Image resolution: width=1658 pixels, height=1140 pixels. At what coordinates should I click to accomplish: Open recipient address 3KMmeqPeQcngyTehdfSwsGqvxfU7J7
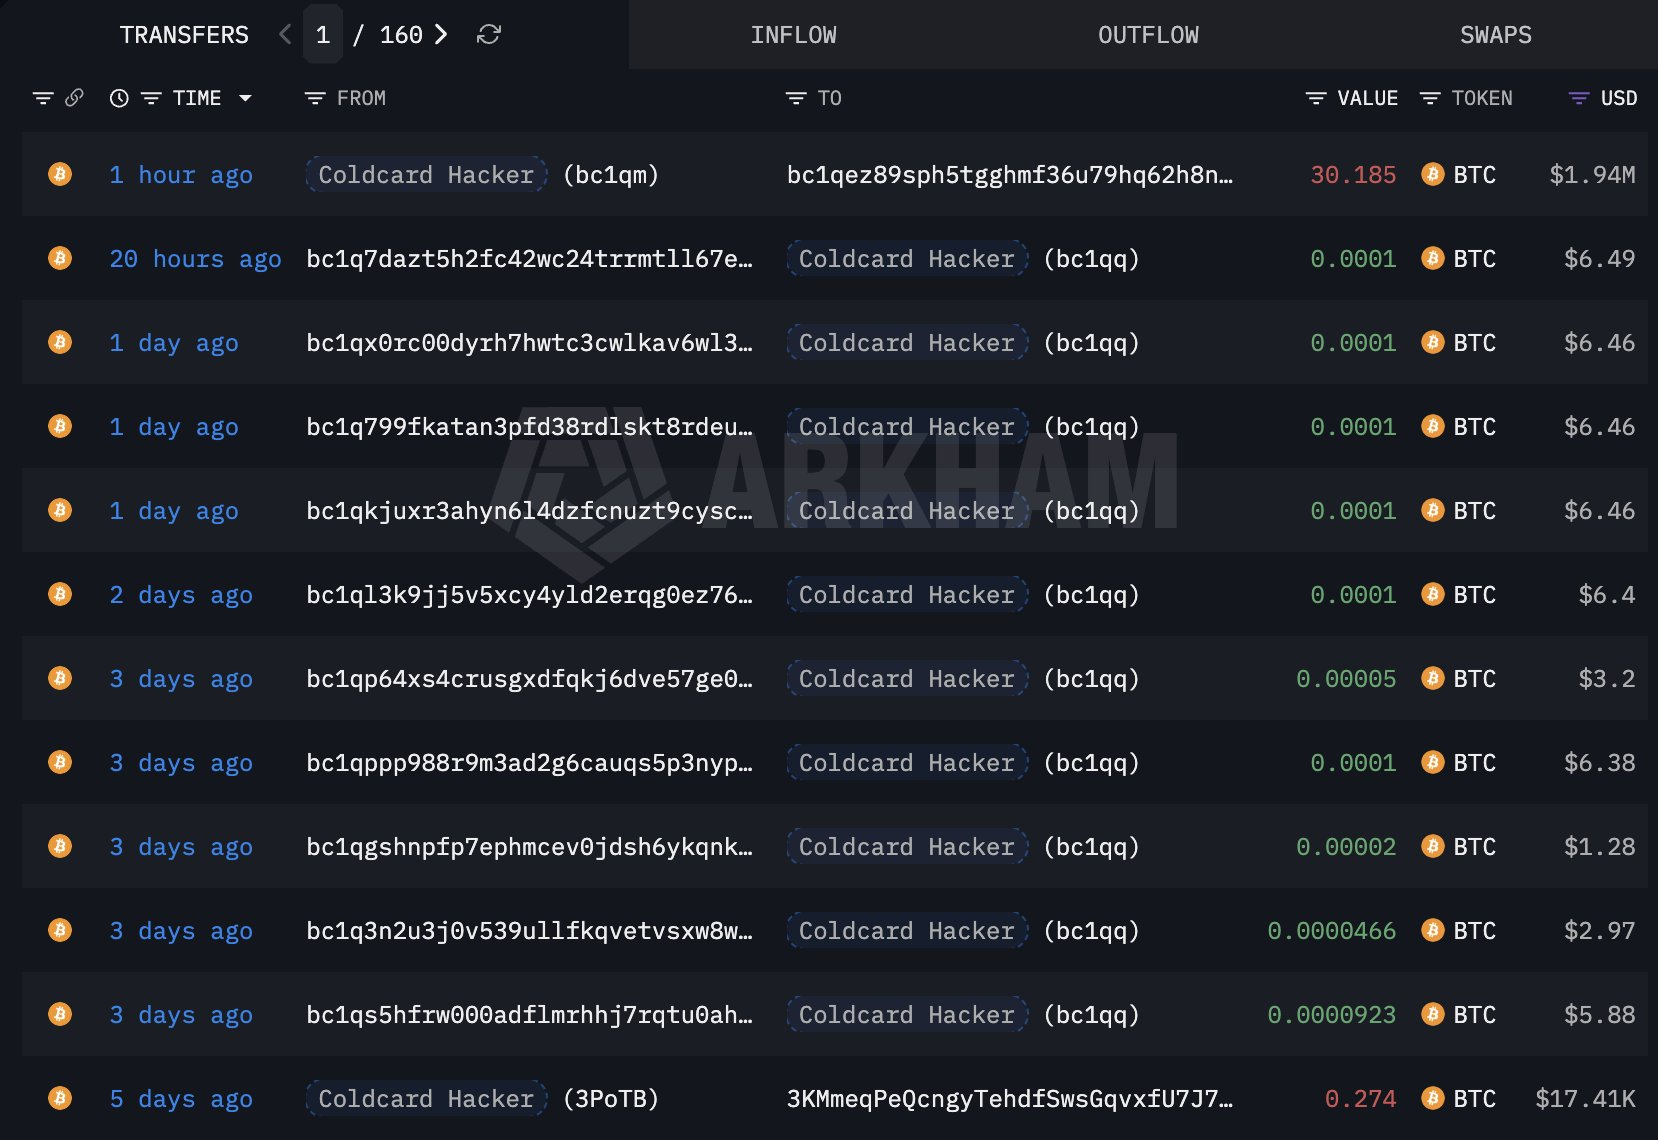pos(1010,1099)
